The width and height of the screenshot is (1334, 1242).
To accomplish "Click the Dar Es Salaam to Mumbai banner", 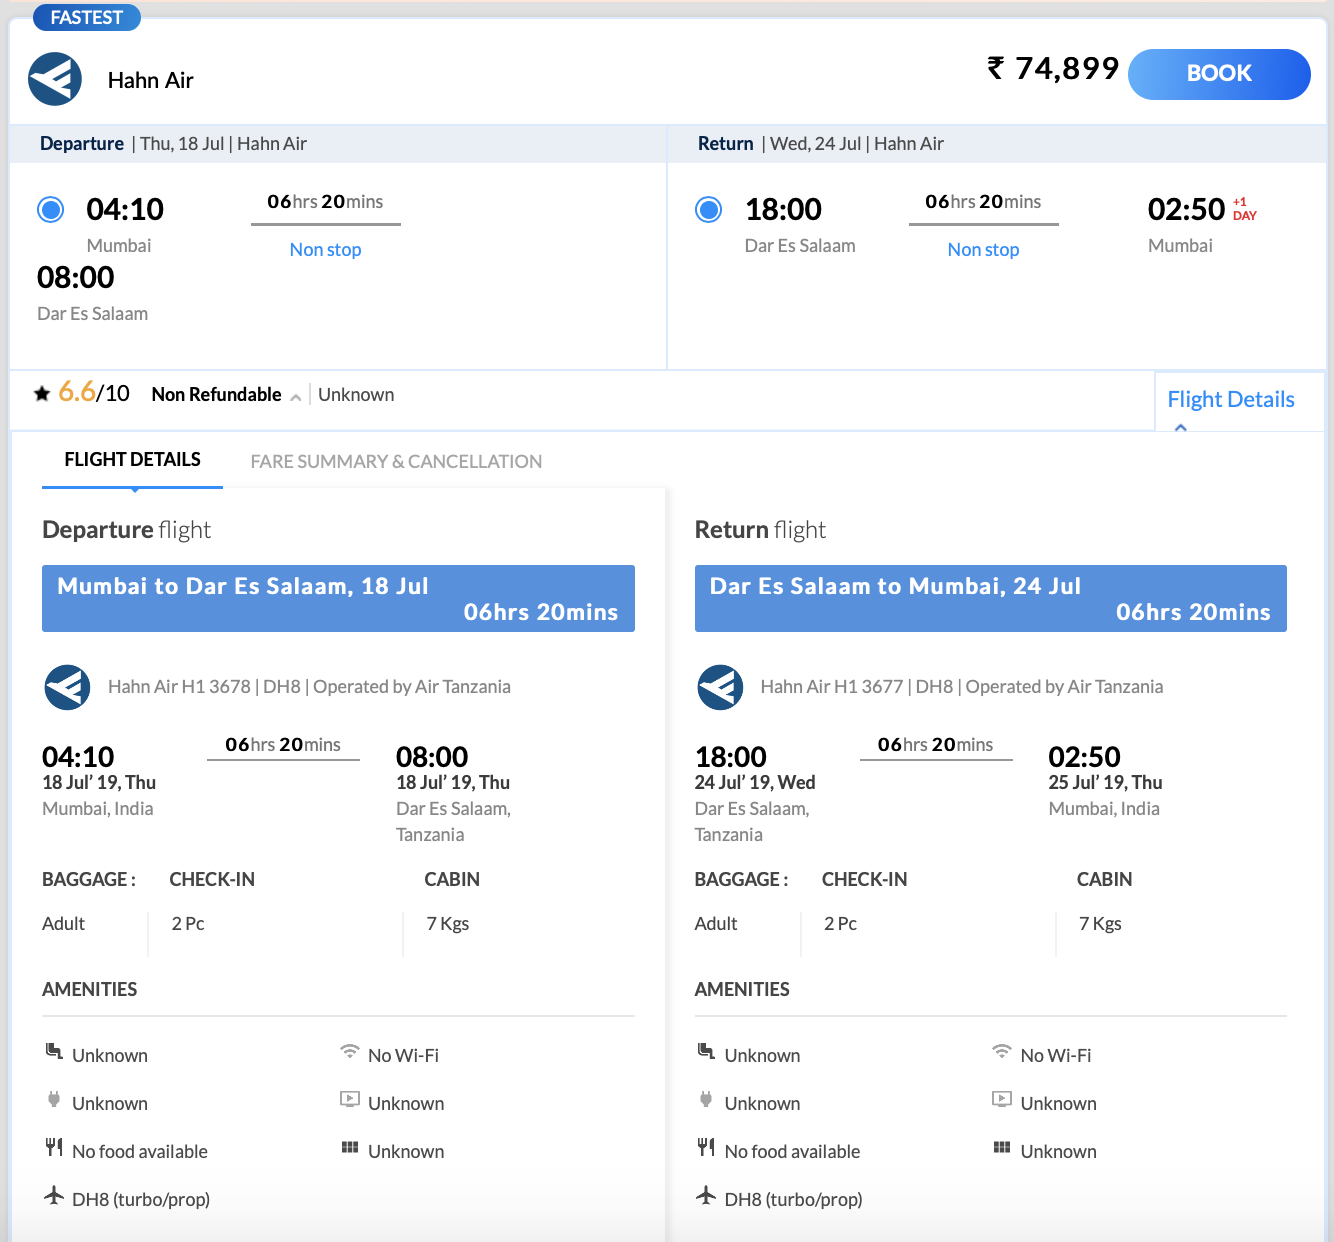I will tap(990, 598).
